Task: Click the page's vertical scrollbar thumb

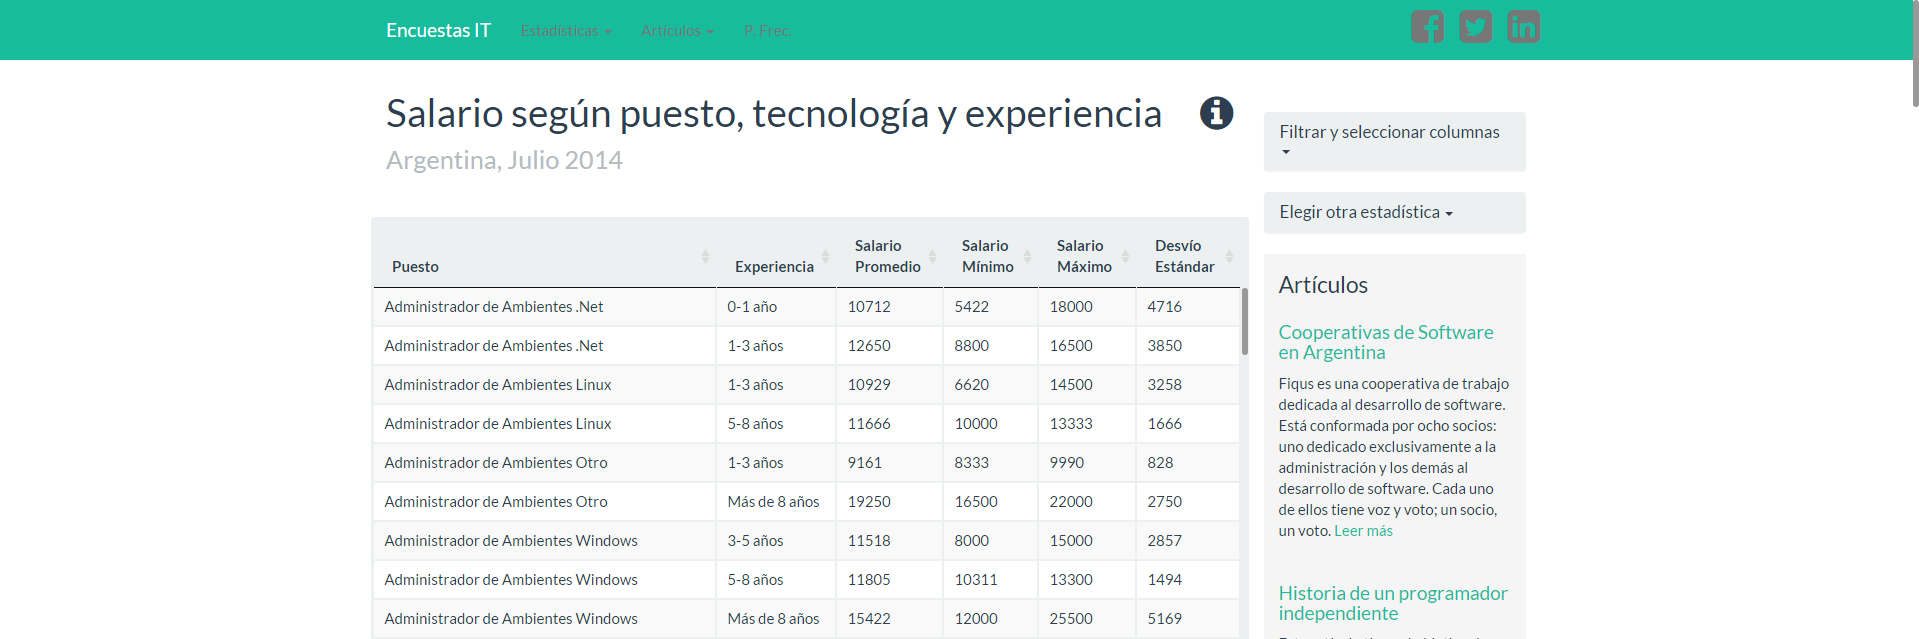Action: click(1914, 53)
